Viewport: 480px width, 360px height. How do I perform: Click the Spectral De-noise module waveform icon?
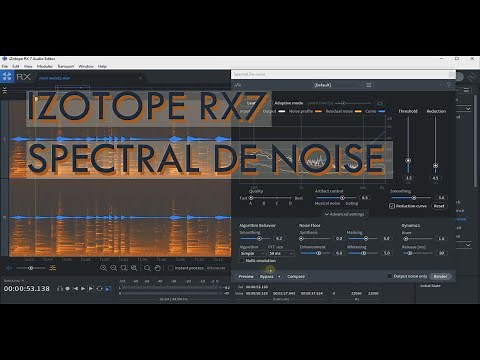click(x=238, y=85)
